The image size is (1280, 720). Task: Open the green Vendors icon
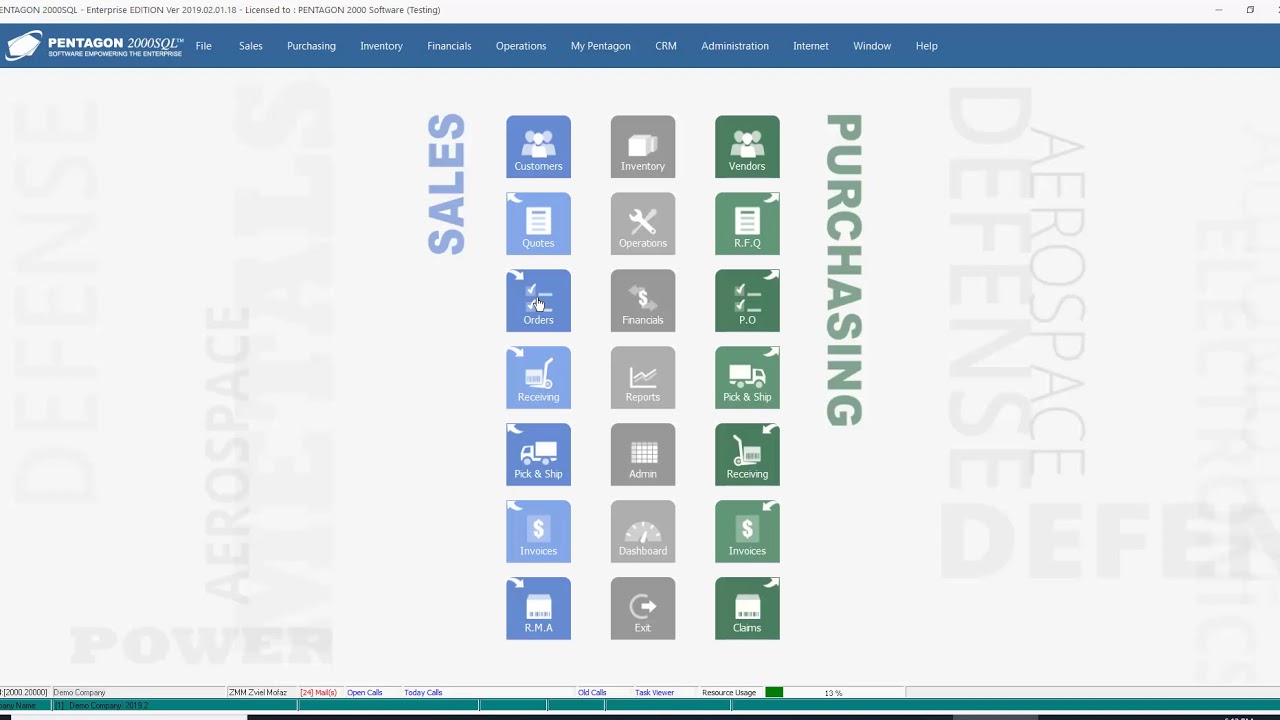[x=747, y=147]
